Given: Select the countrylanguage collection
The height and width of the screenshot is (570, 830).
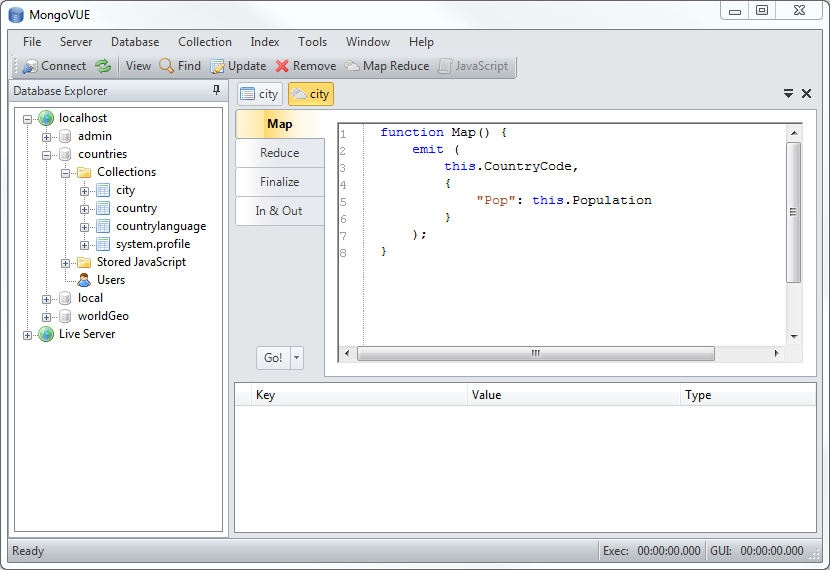Looking at the screenshot, I should click(x=160, y=226).
